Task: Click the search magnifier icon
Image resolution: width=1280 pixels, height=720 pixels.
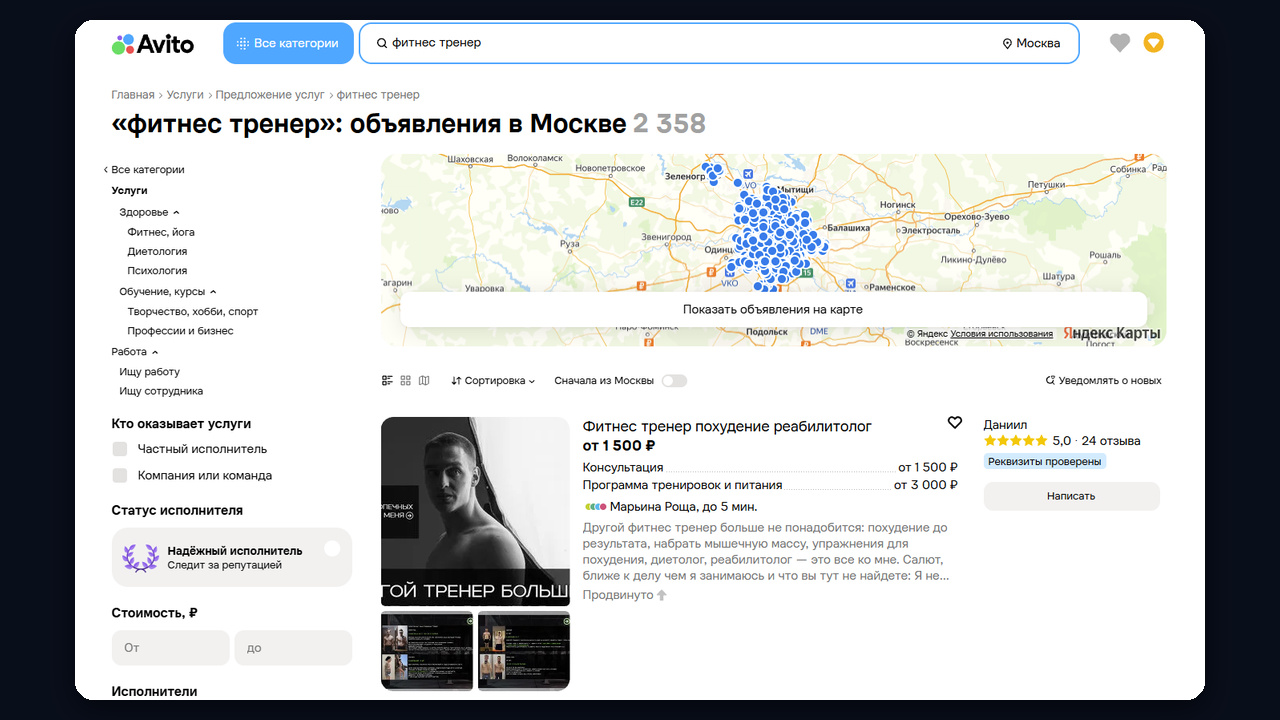Action: pos(382,43)
